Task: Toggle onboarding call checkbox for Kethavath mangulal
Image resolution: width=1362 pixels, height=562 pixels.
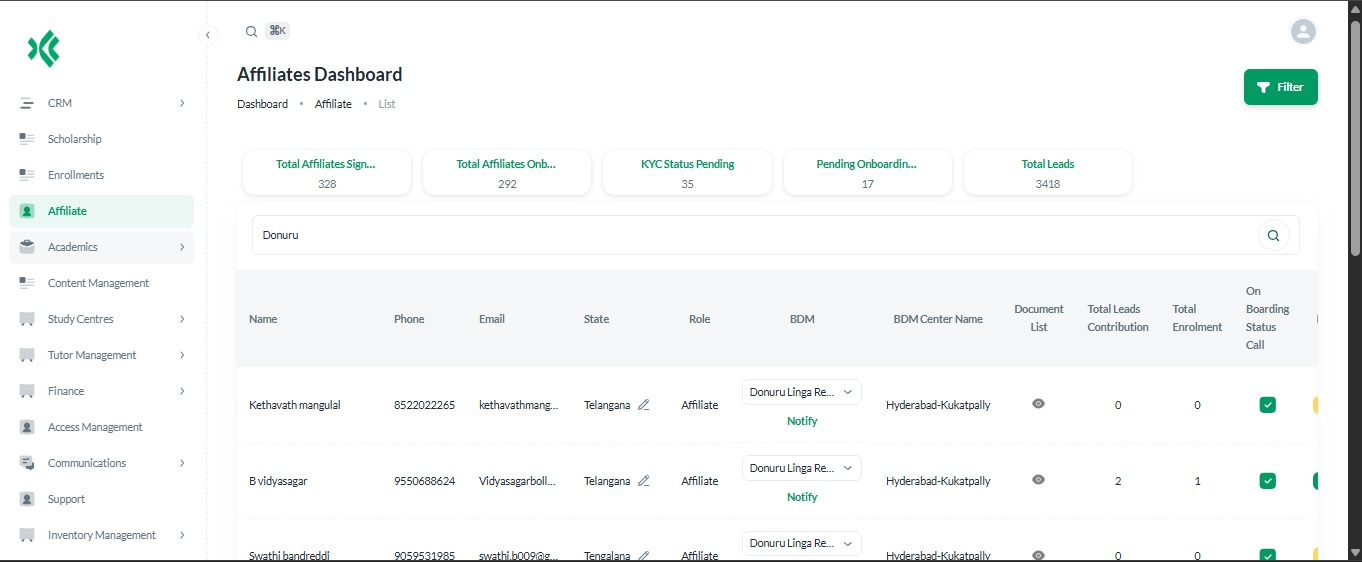Action: click(1267, 405)
